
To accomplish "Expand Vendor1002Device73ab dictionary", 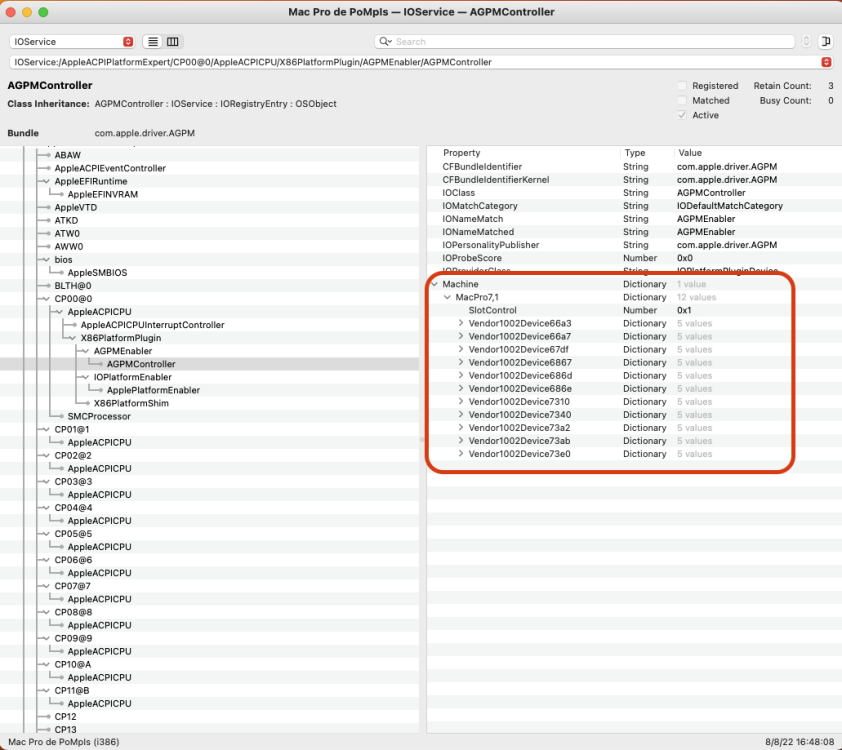I will pyautogui.click(x=461, y=441).
